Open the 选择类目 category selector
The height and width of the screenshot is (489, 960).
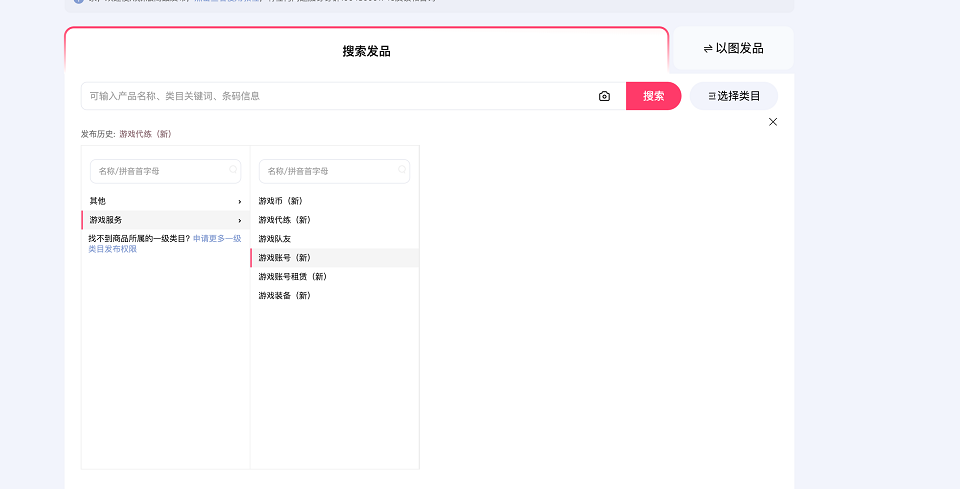click(734, 96)
